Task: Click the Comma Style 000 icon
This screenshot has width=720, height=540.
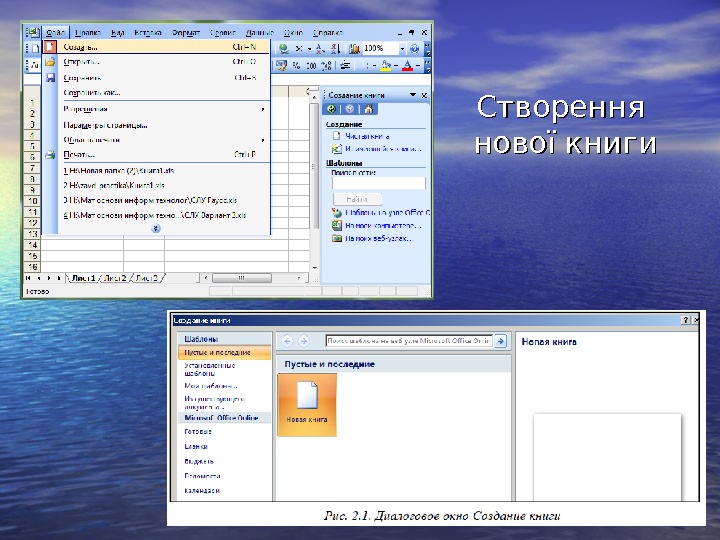Action: [x=311, y=66]
